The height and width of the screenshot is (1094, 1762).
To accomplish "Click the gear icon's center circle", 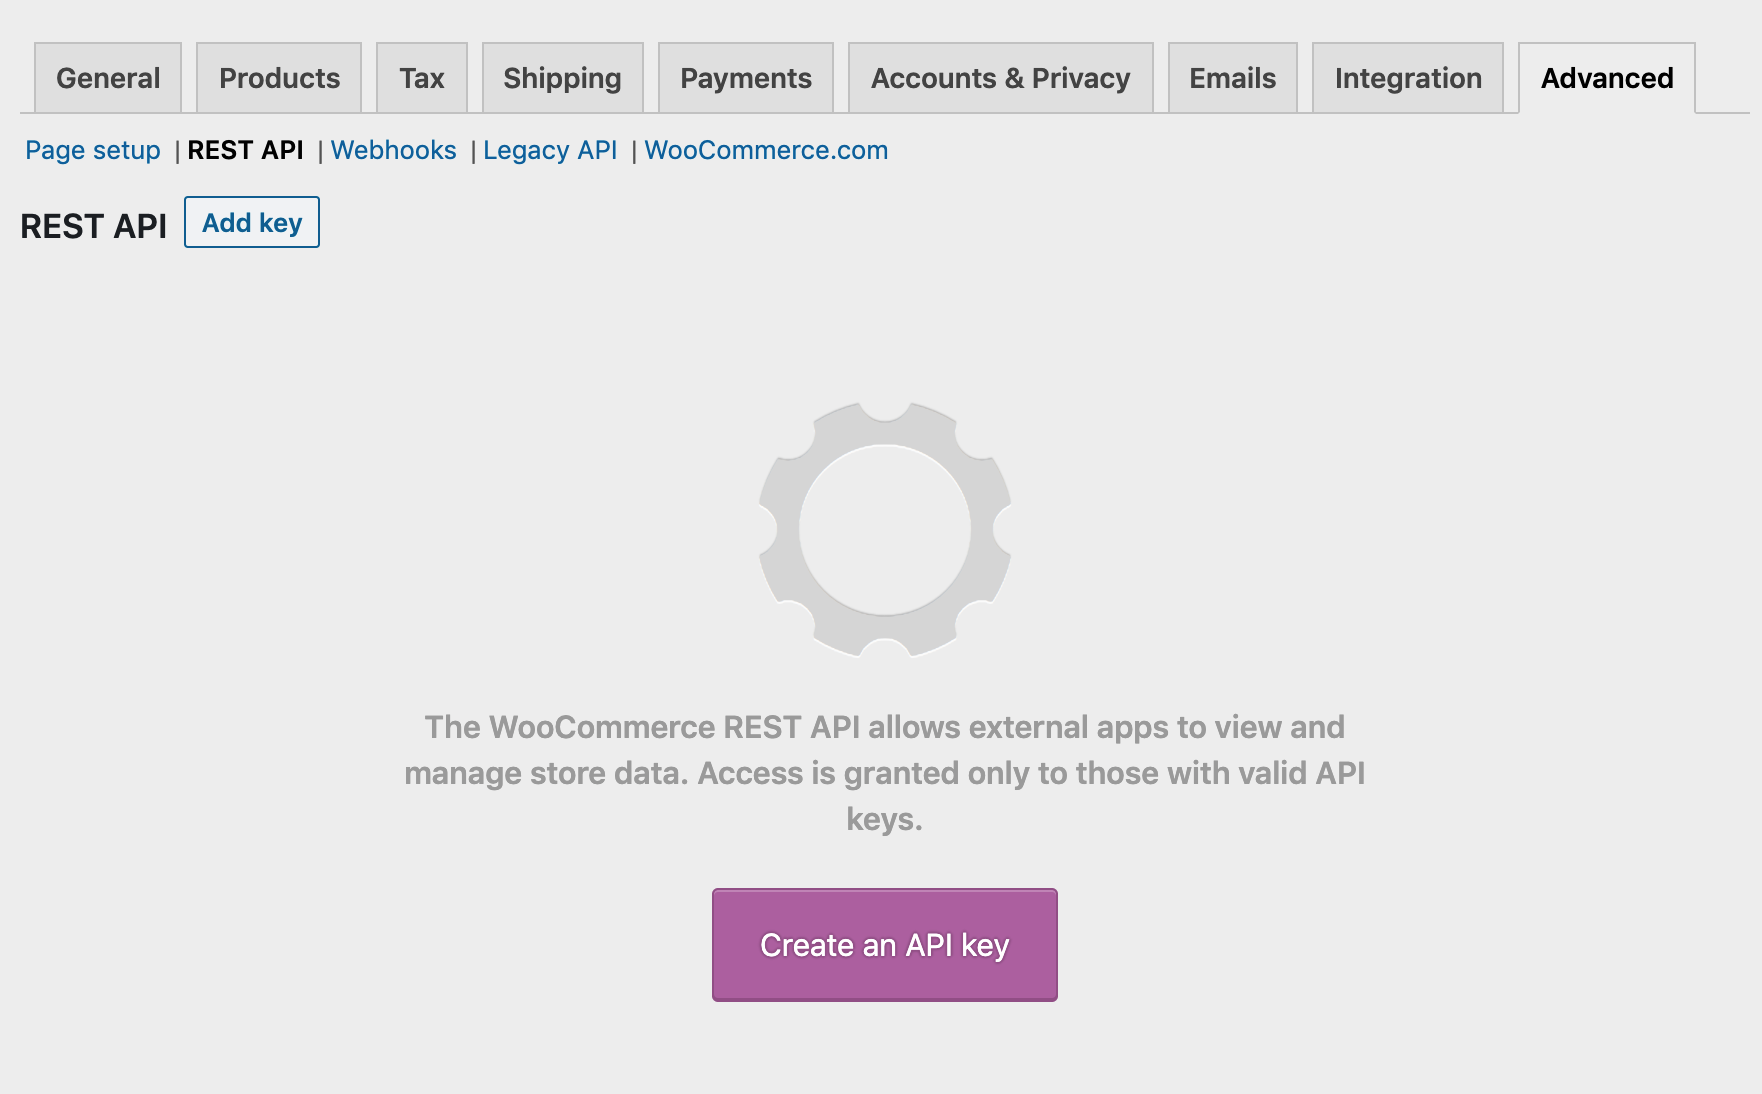I will coord(885,530).
